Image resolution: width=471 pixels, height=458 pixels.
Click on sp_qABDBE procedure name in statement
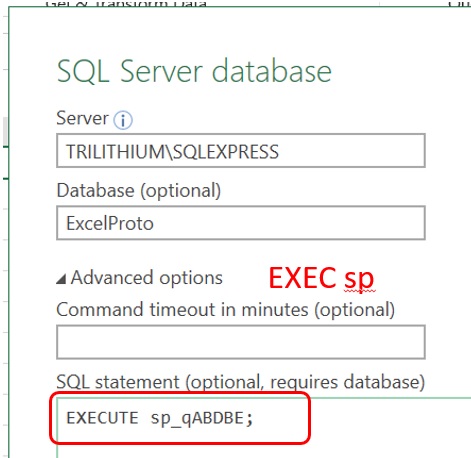click(x=197, y=419)
